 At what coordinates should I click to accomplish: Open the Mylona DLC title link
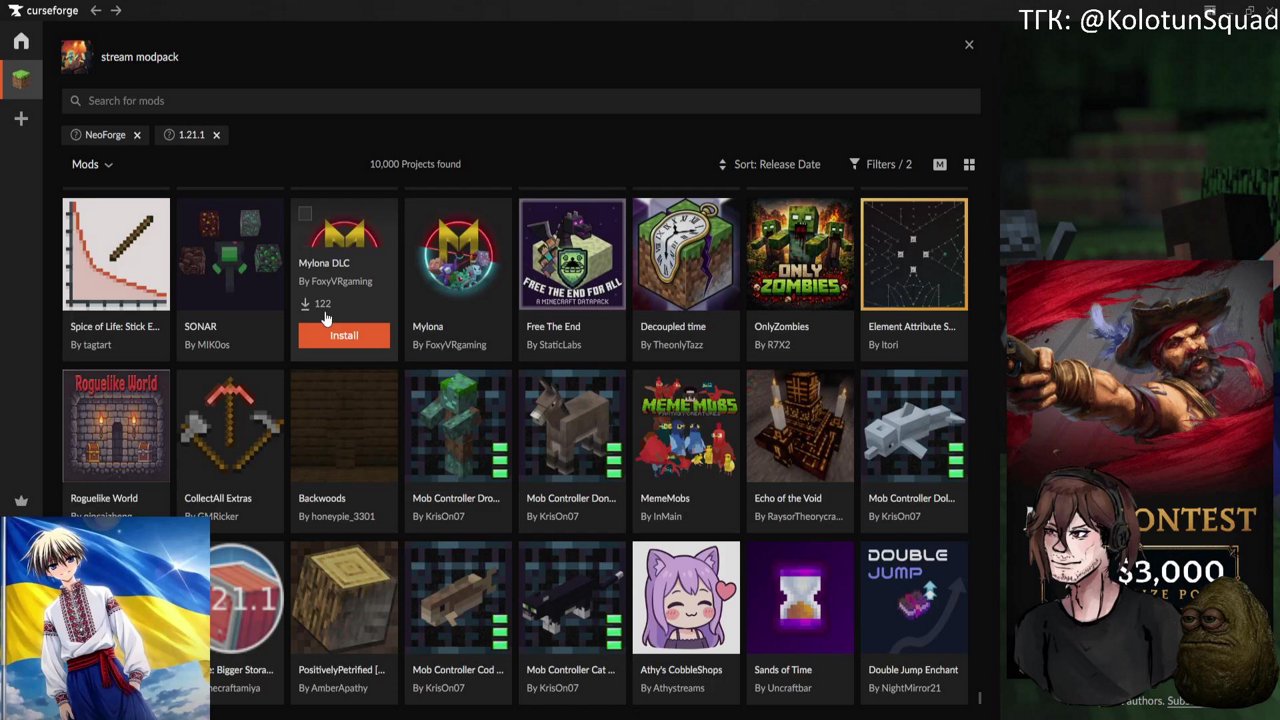tap(324, 263)
